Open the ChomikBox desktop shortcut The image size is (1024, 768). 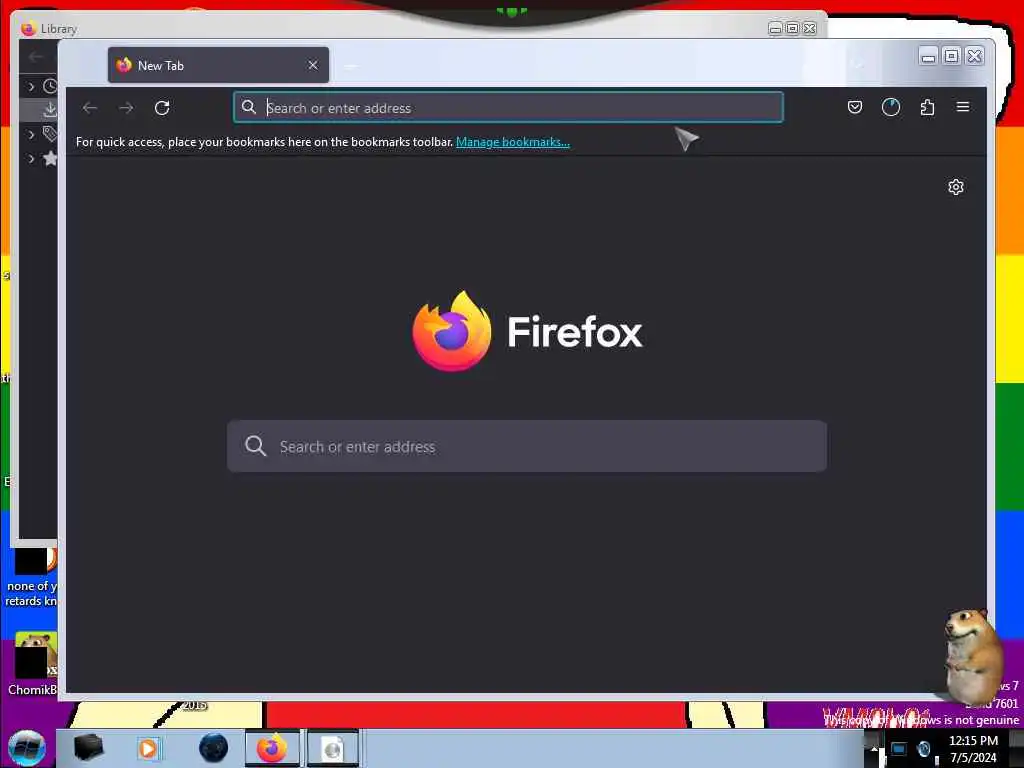pyautogui.click(x=33, y=663)
